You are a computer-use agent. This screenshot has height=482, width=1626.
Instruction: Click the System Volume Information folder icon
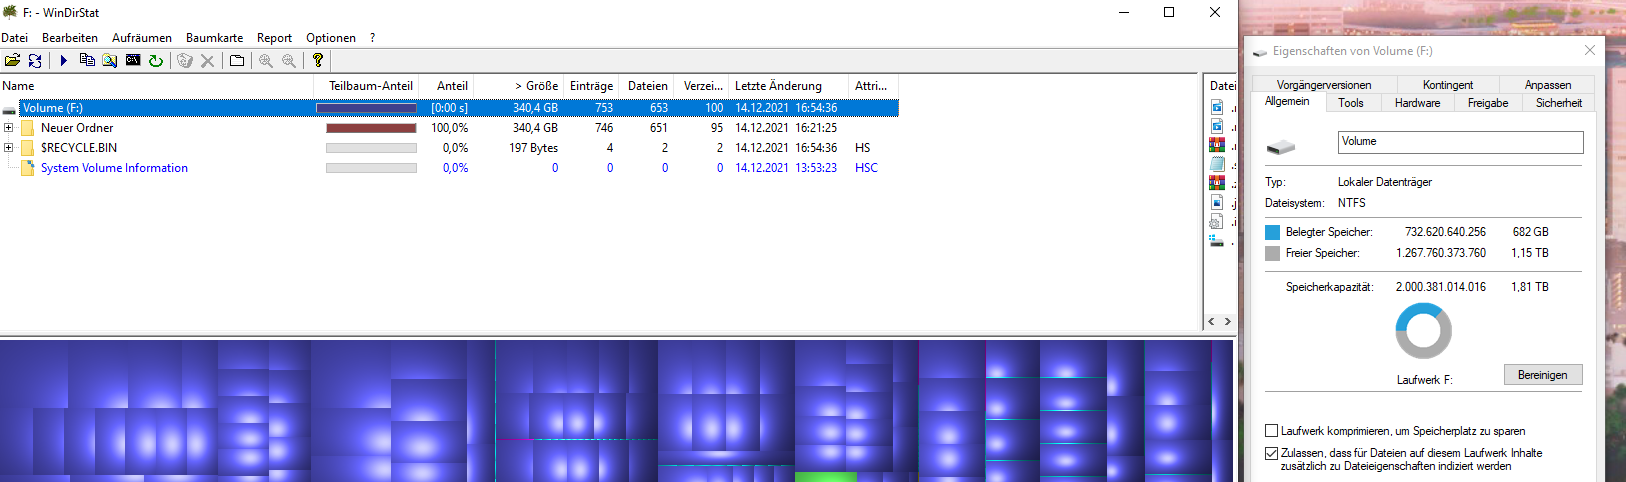[28, 168]
